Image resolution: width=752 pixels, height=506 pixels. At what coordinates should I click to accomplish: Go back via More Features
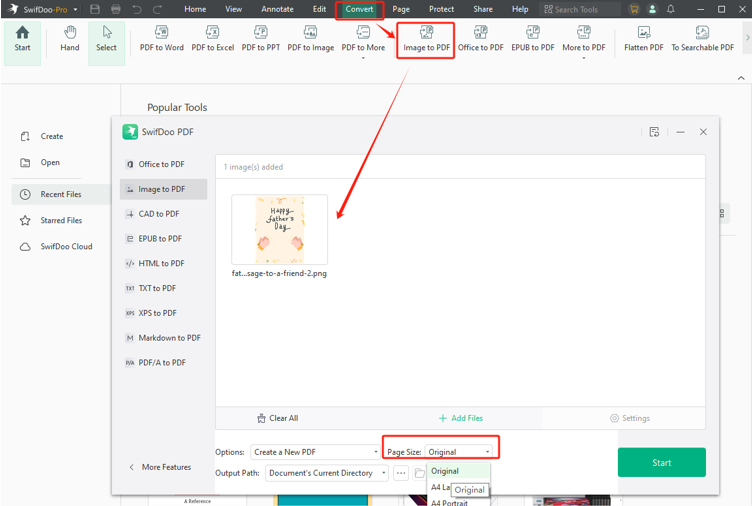pyautogui.click(x=160, y=467)
